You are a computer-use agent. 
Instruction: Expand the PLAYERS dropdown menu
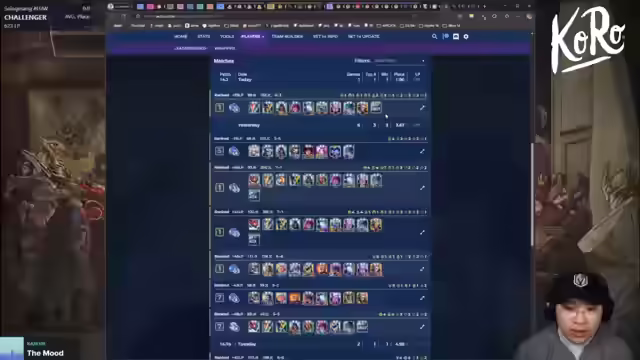click(252, 36)
